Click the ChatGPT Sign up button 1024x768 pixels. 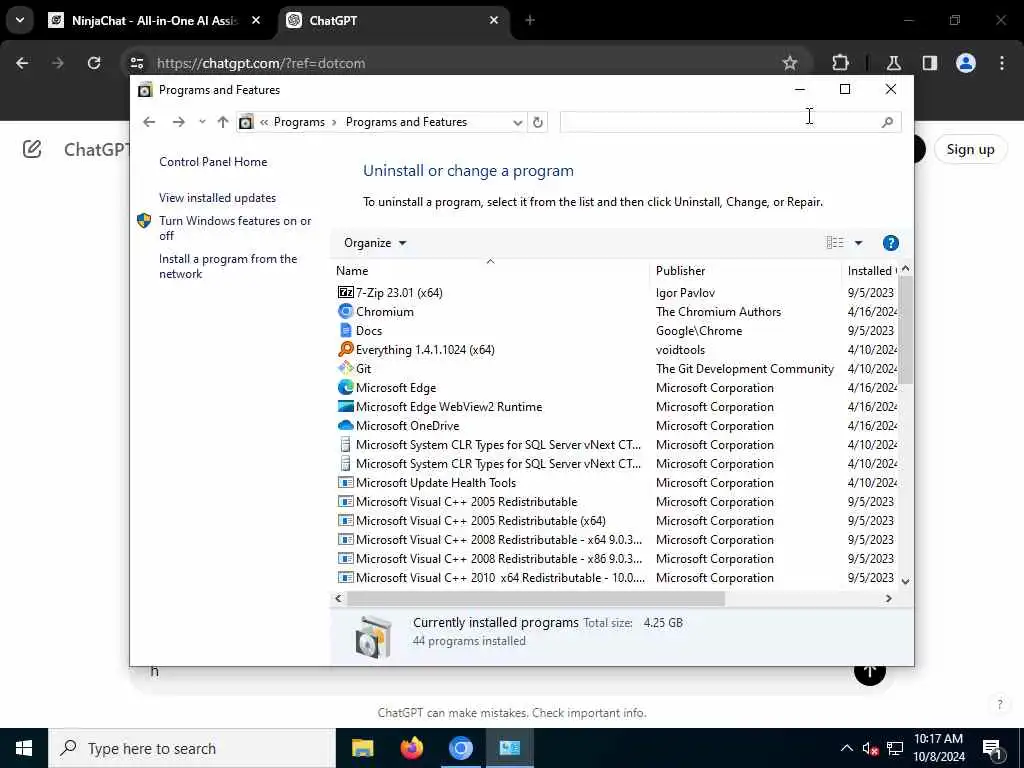(970, 149)
